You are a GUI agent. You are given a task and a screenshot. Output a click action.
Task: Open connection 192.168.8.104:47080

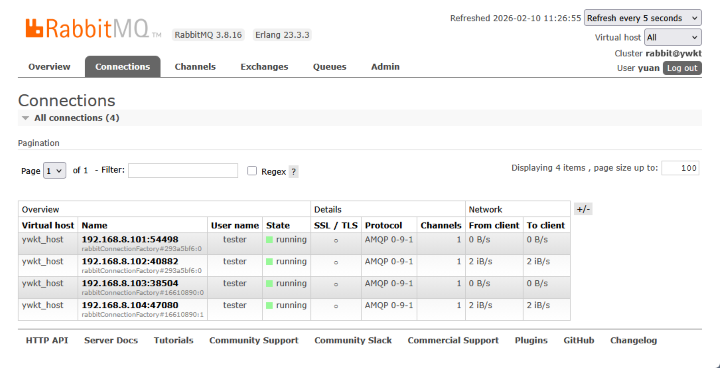tap(130, 305)
